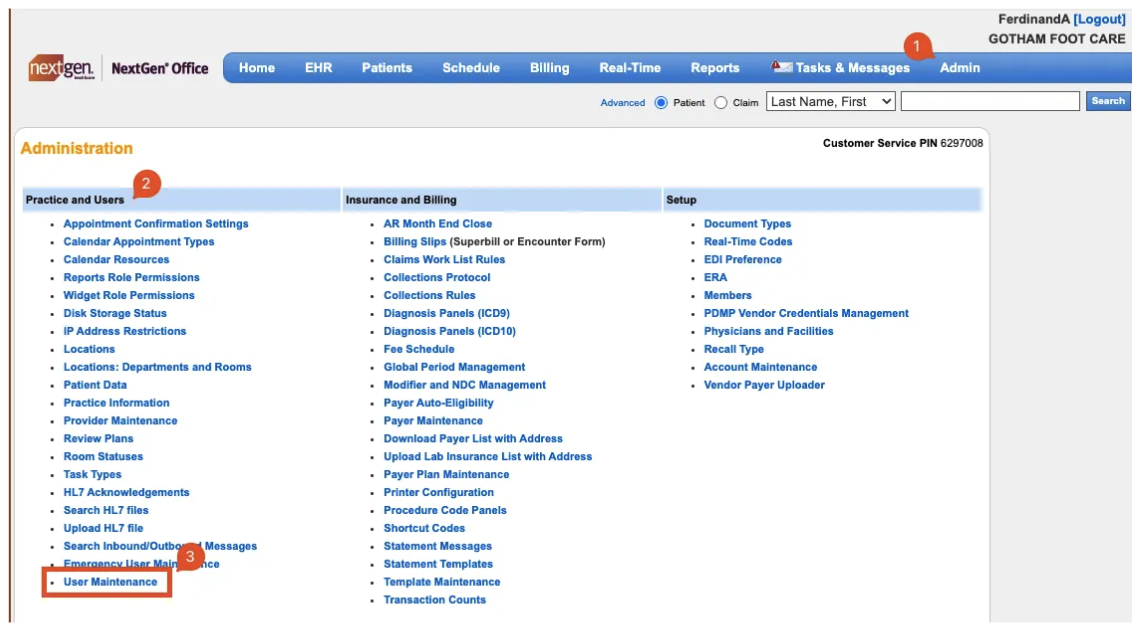Open Download Payer List with Address
This screenshot has height=626, width=1133.
[x=473, y=439]
